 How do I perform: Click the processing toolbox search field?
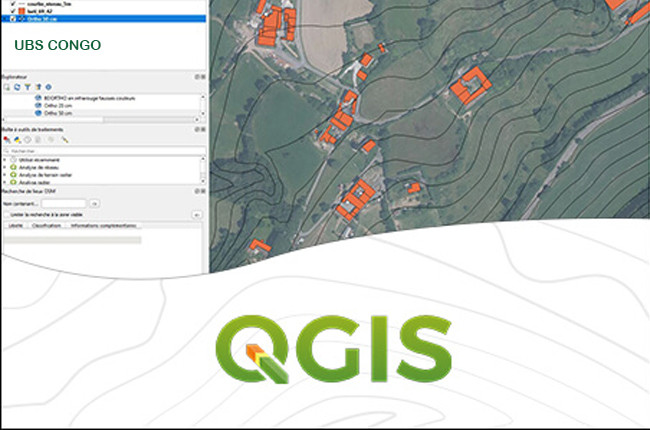pos(100,151)
